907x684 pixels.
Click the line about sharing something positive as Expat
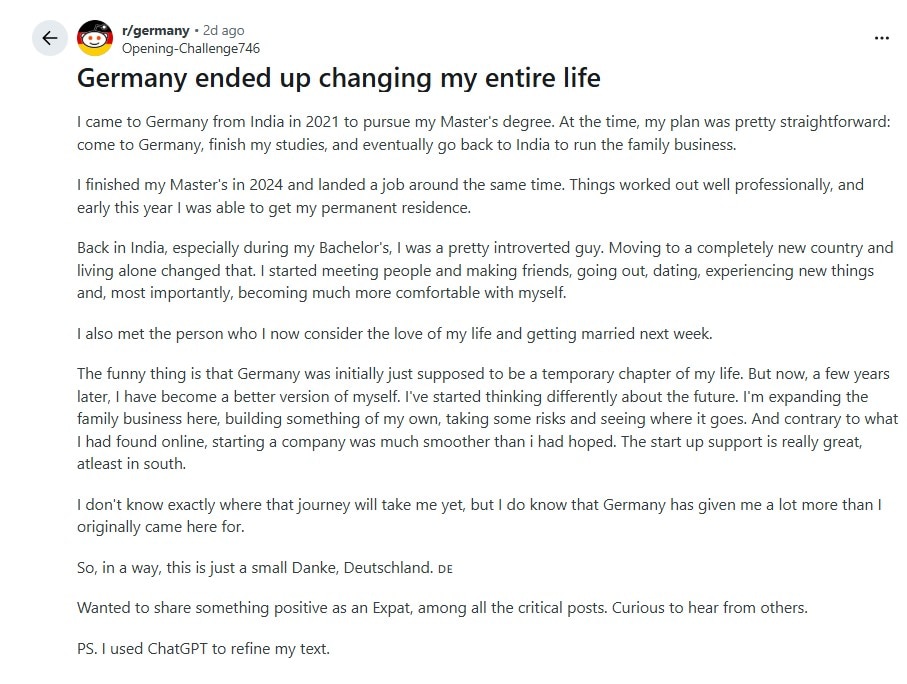[443, 608]
